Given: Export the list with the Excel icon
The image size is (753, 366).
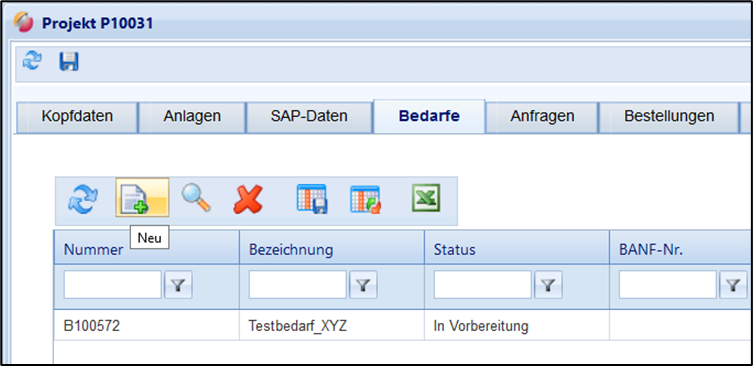Looking at the screenshot, I should click(426, 198).
